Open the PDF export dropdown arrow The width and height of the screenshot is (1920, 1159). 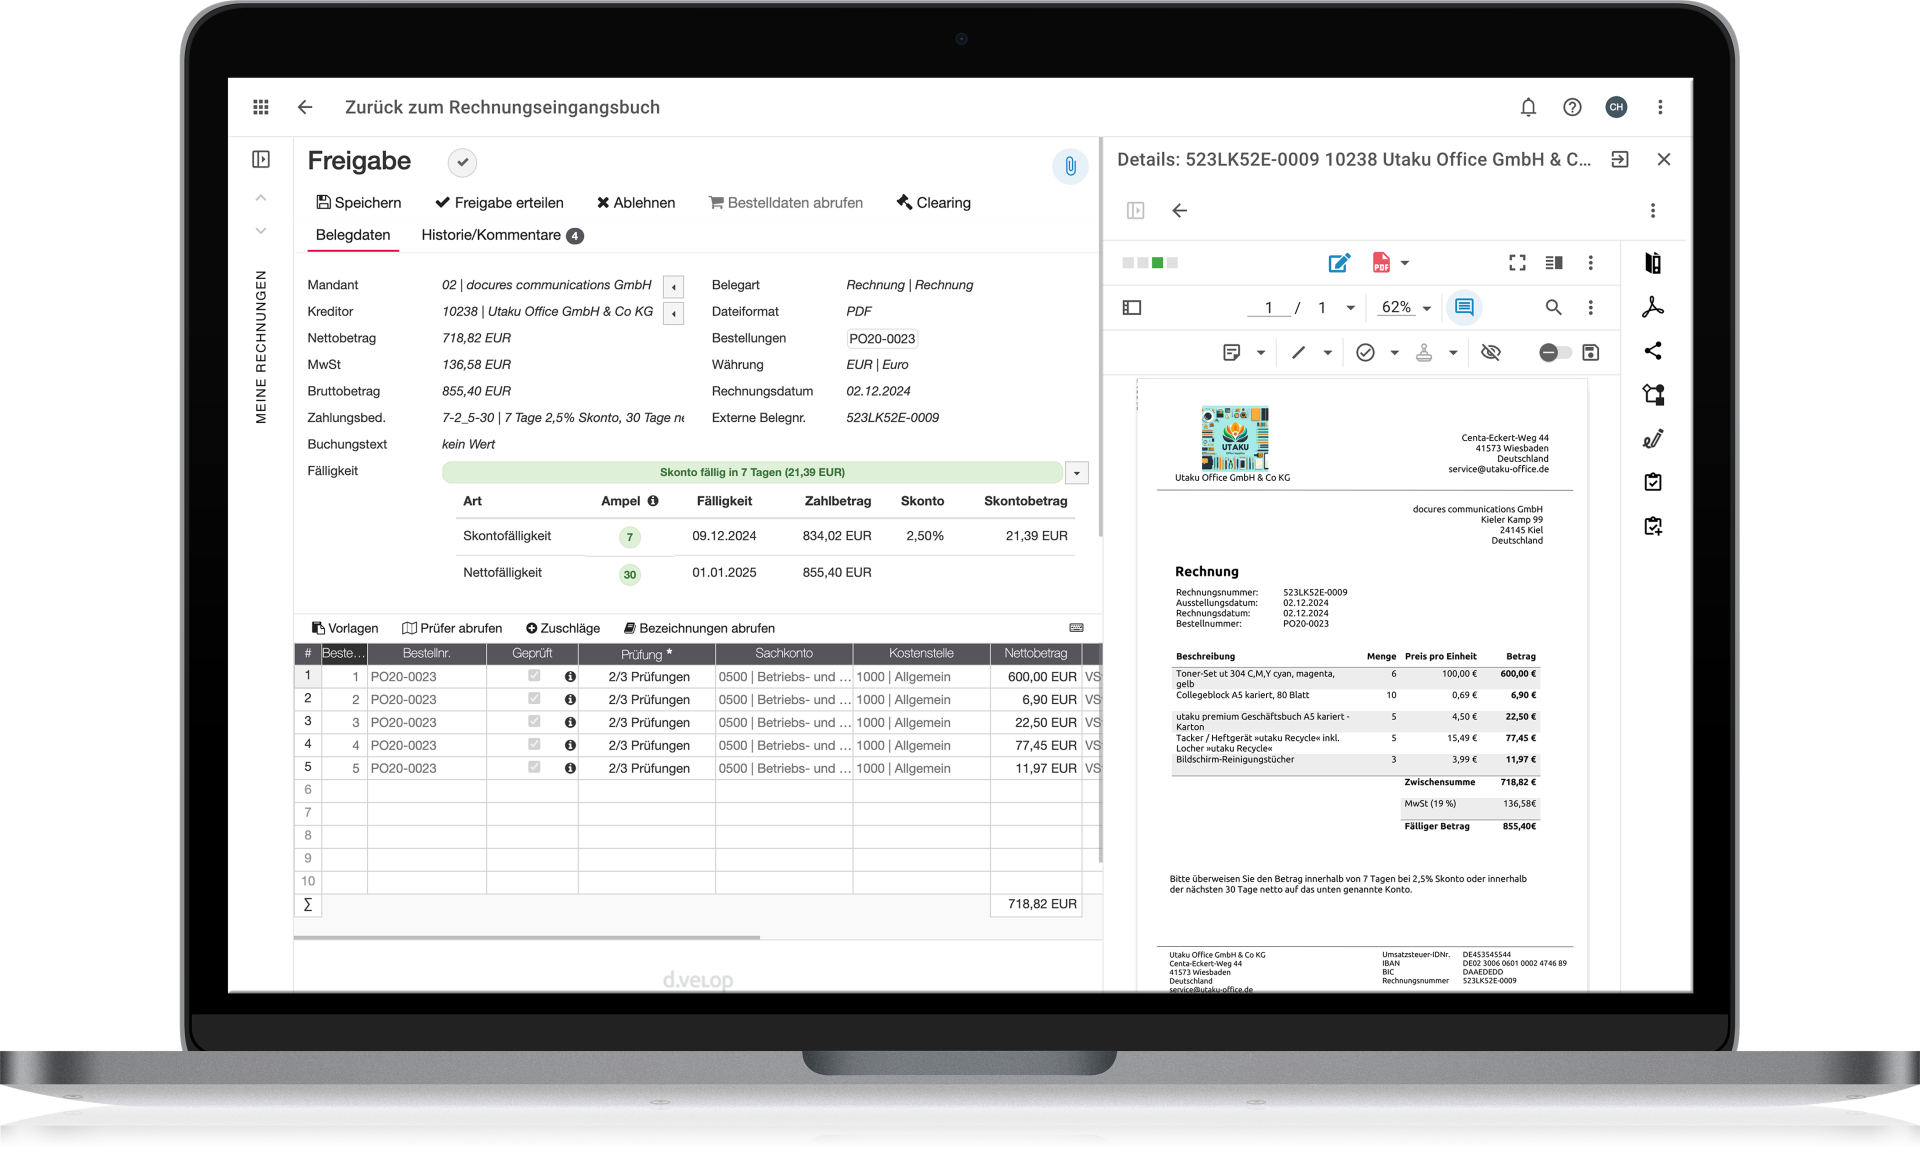click(1404, 262)
